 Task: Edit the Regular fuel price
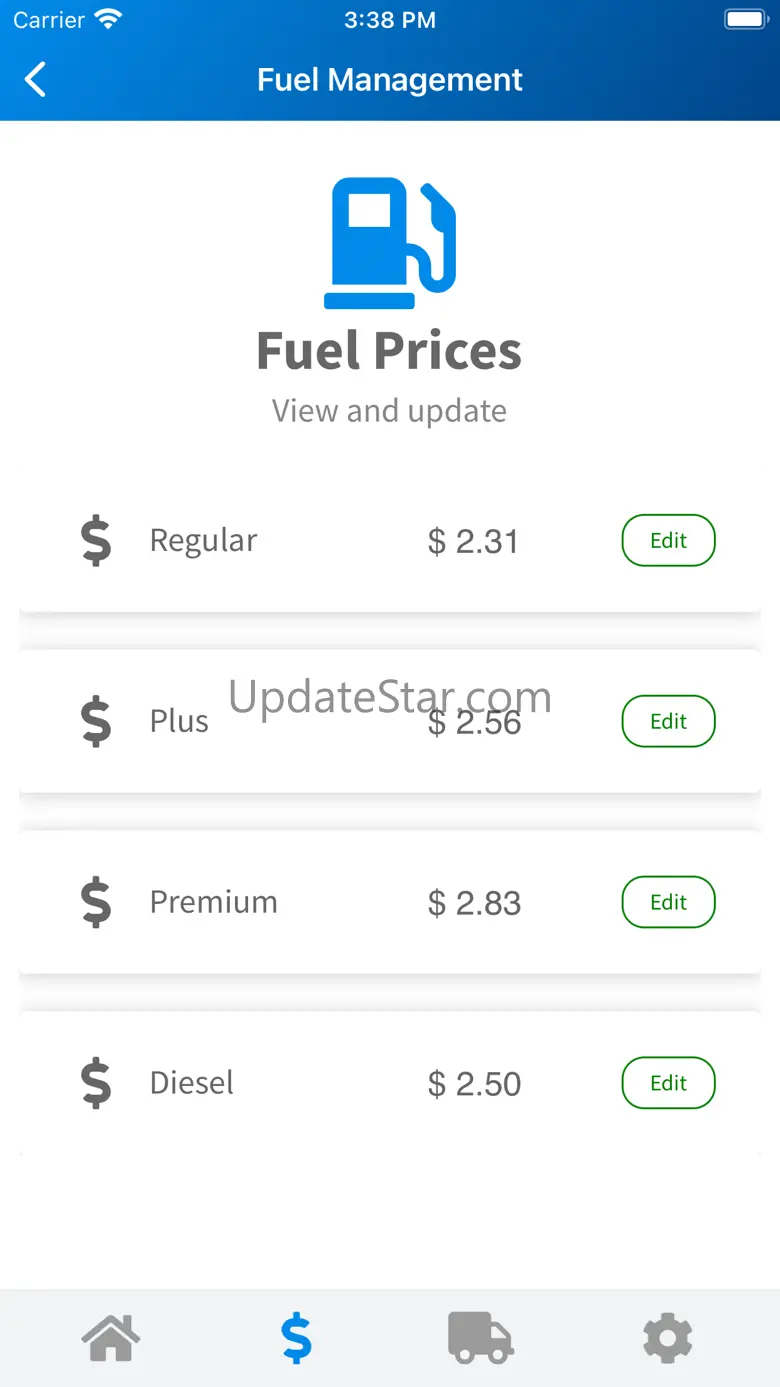point(668,541)
